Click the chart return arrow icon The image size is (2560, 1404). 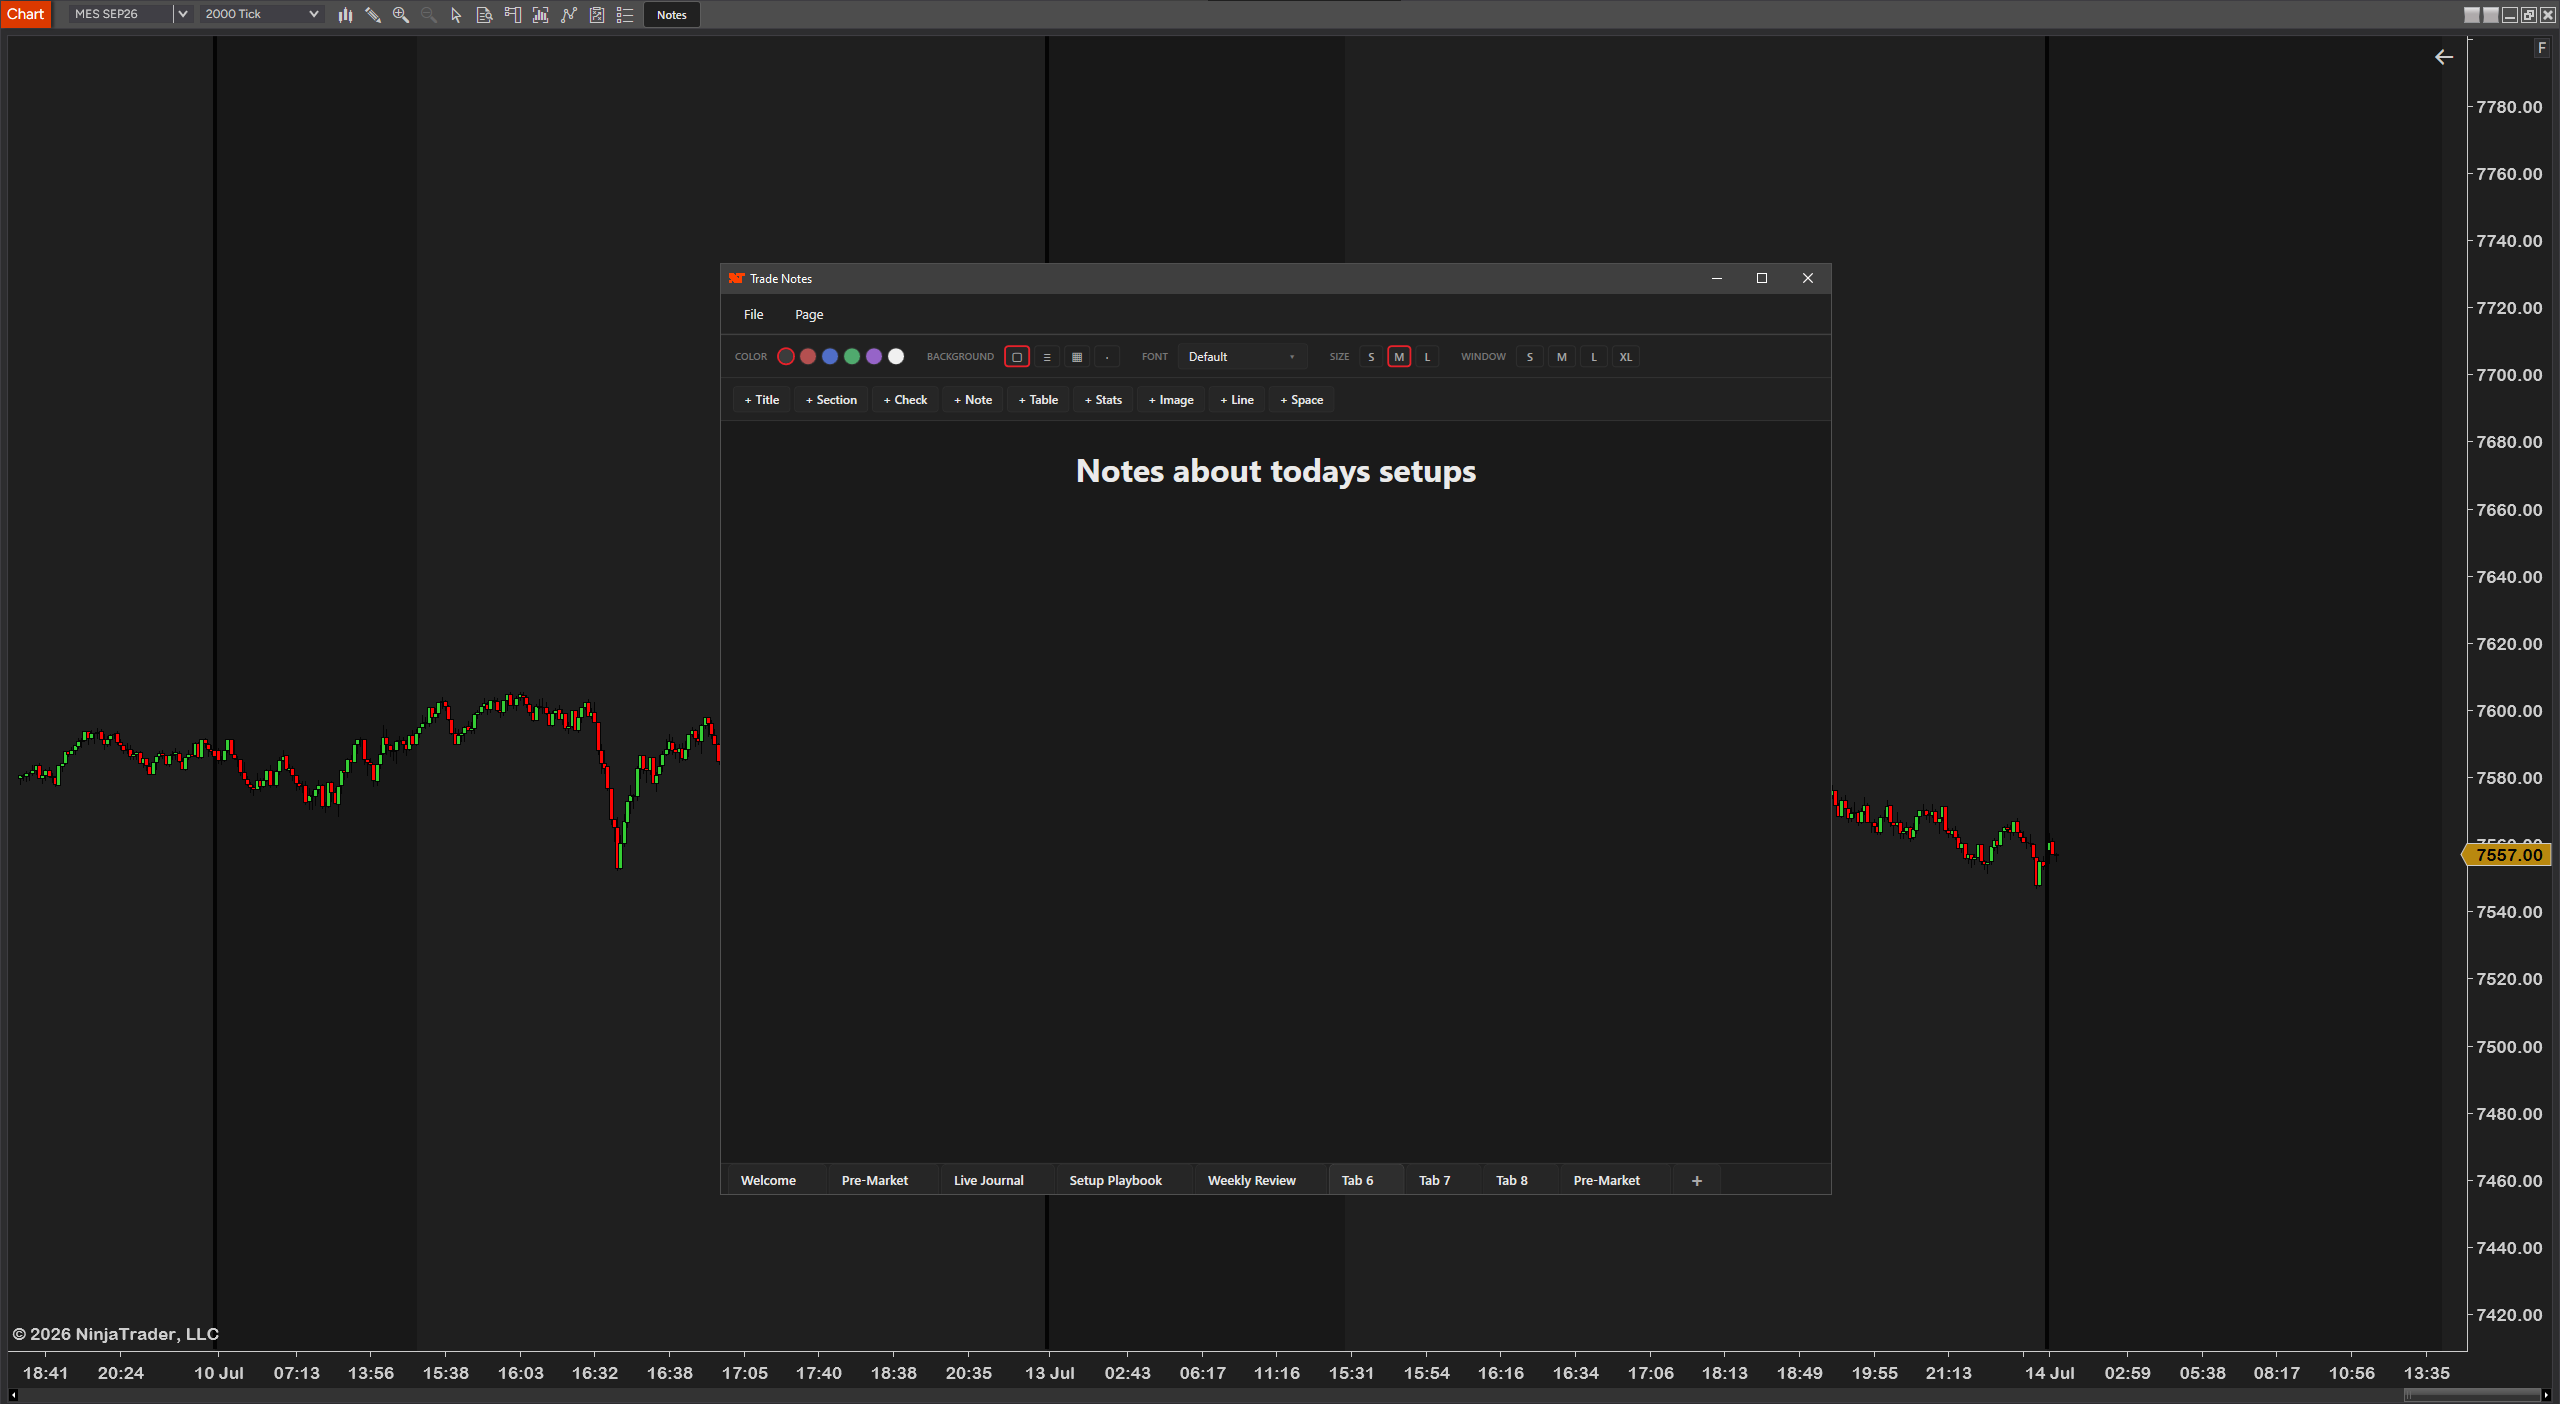(x=2443, y=57)
